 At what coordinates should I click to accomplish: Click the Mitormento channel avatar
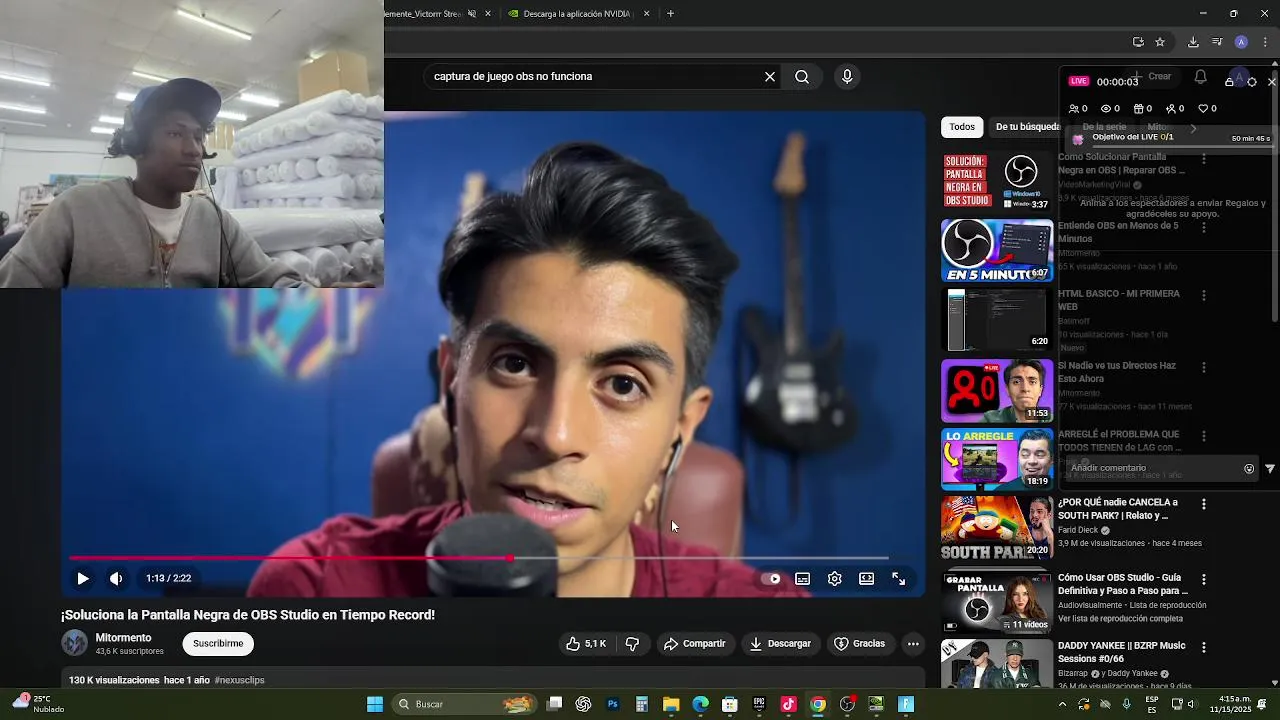[75, 643]
